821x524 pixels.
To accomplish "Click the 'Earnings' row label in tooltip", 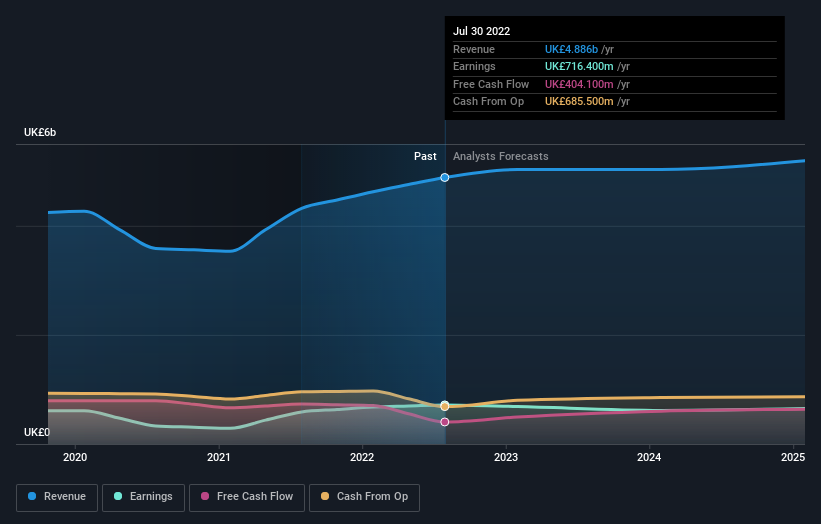I will coord(474,66).
